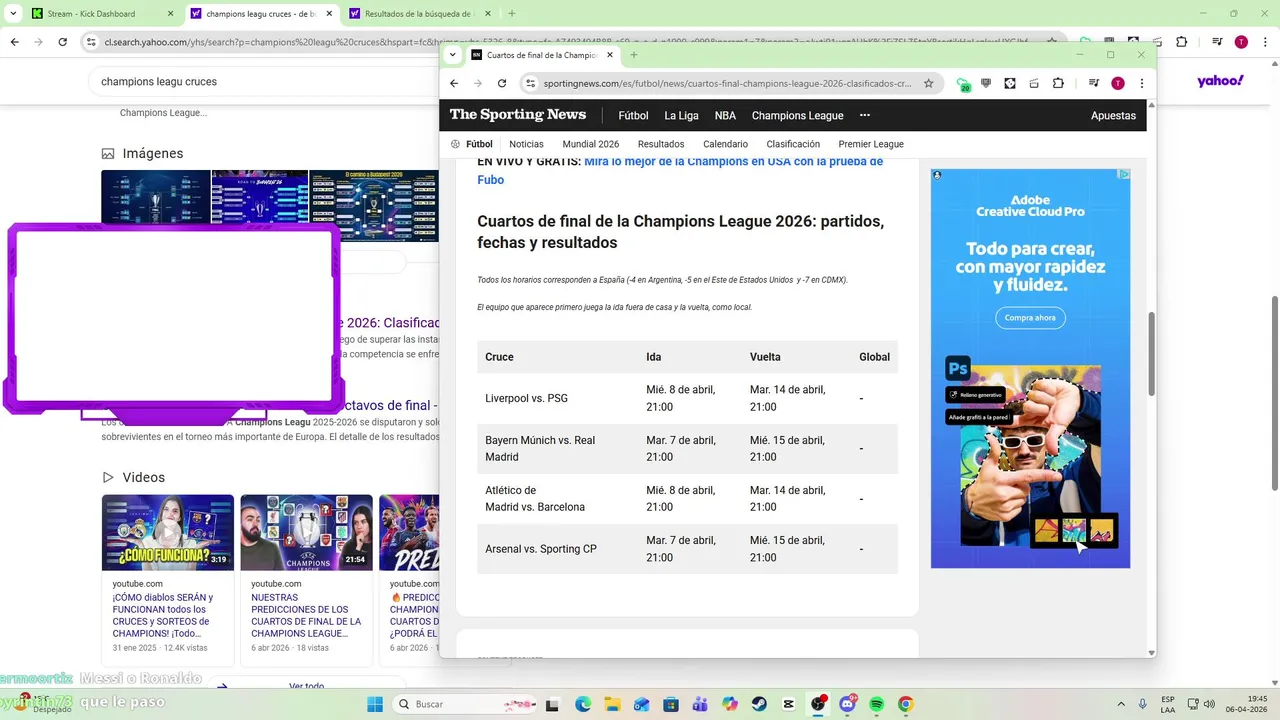Select Clasificación in the sub-navigation
Screen dimensions: 1280x720
[x=793, y=144]
